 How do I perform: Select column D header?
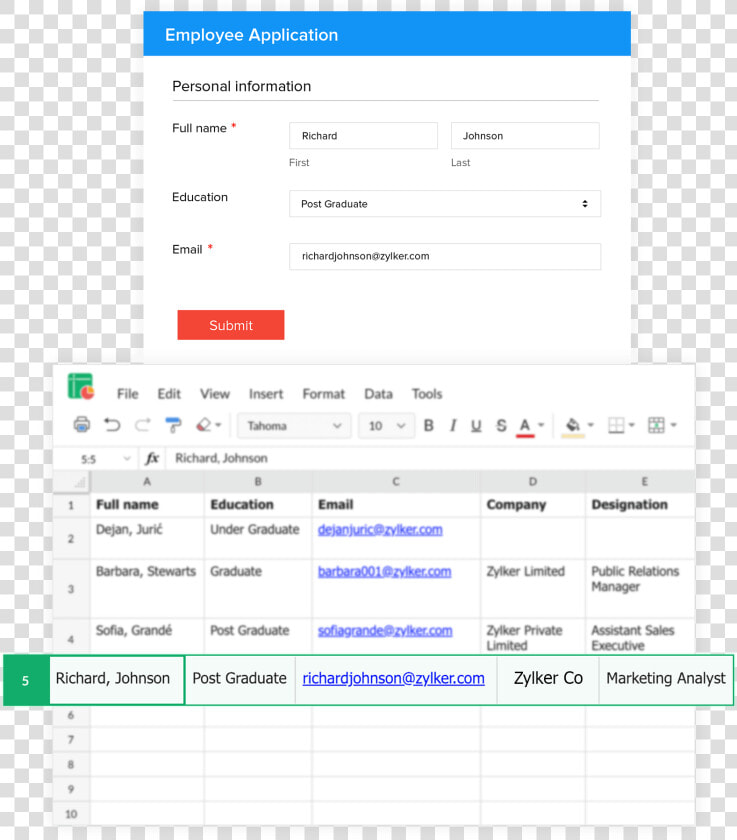(x=533, y=482)
